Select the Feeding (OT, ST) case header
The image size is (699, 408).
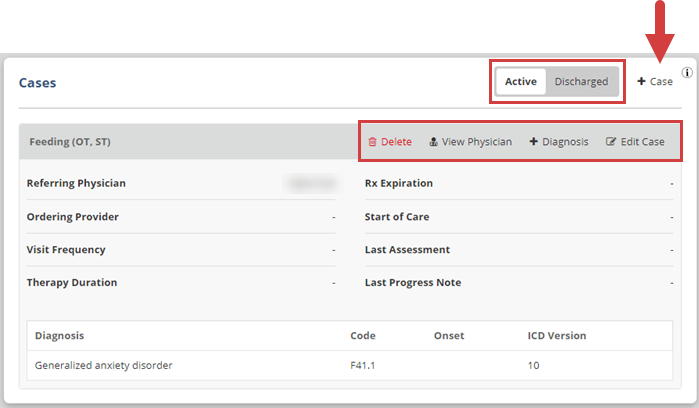70,142
